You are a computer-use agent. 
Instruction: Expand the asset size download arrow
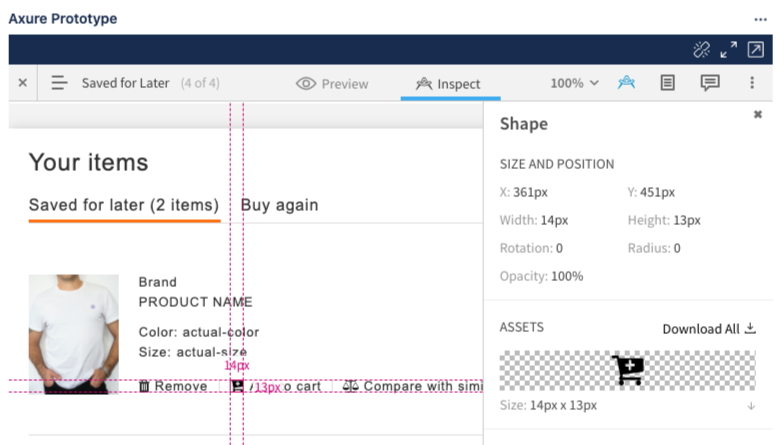[x=751, y=406]
